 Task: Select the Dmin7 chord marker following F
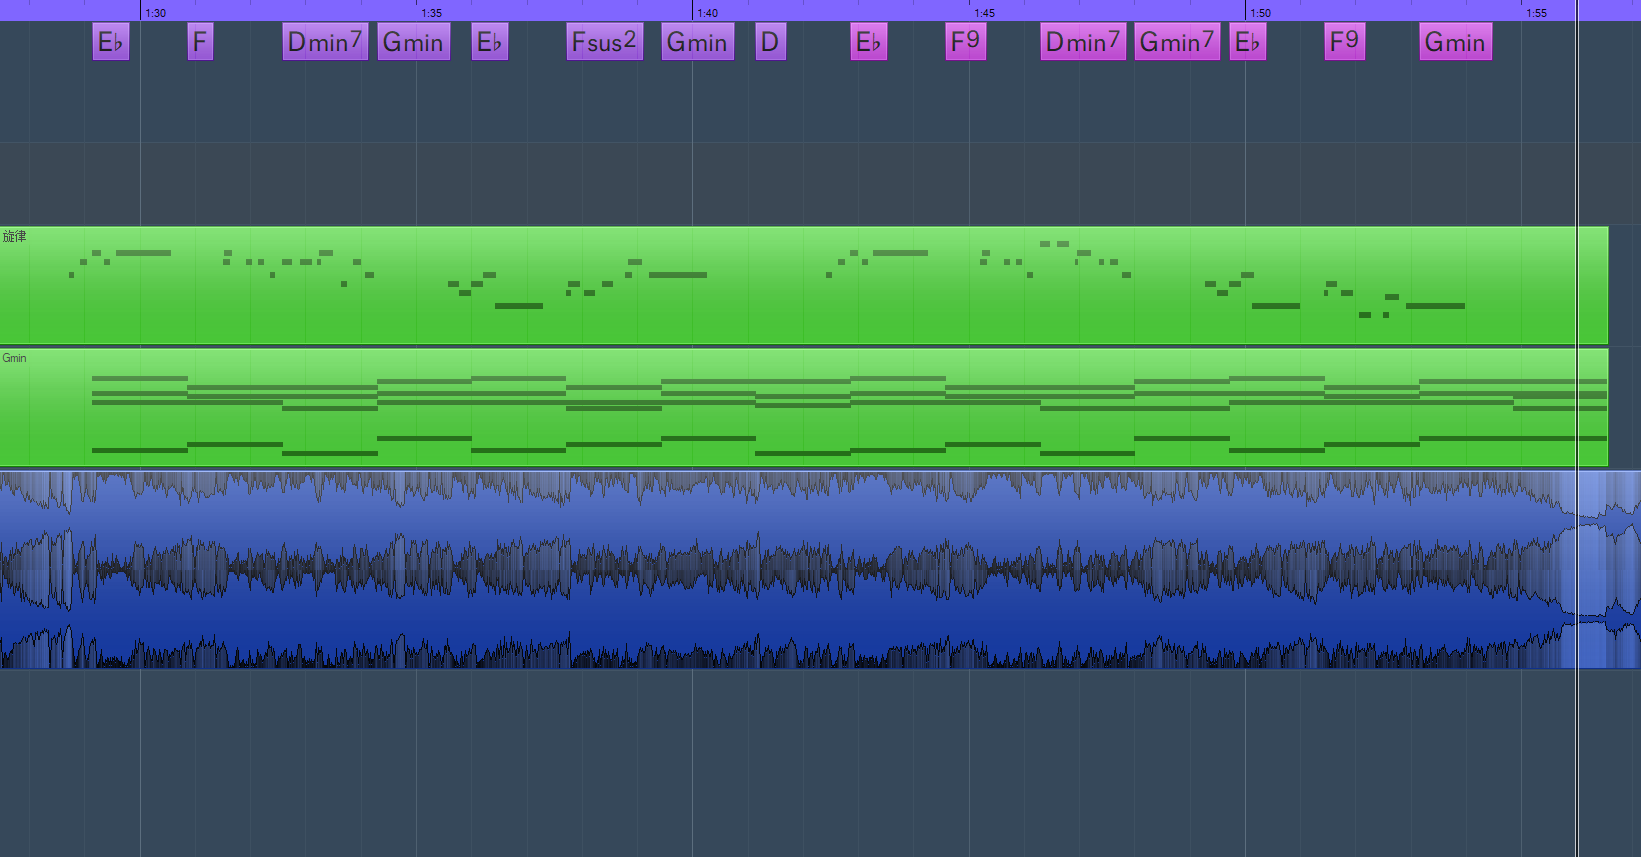coord(325,42)
